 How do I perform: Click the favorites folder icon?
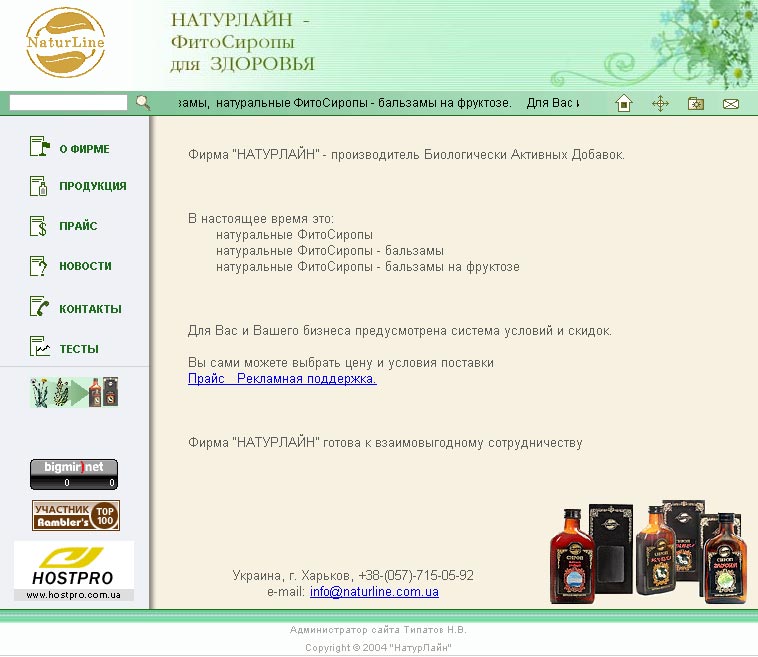[696, 103]
